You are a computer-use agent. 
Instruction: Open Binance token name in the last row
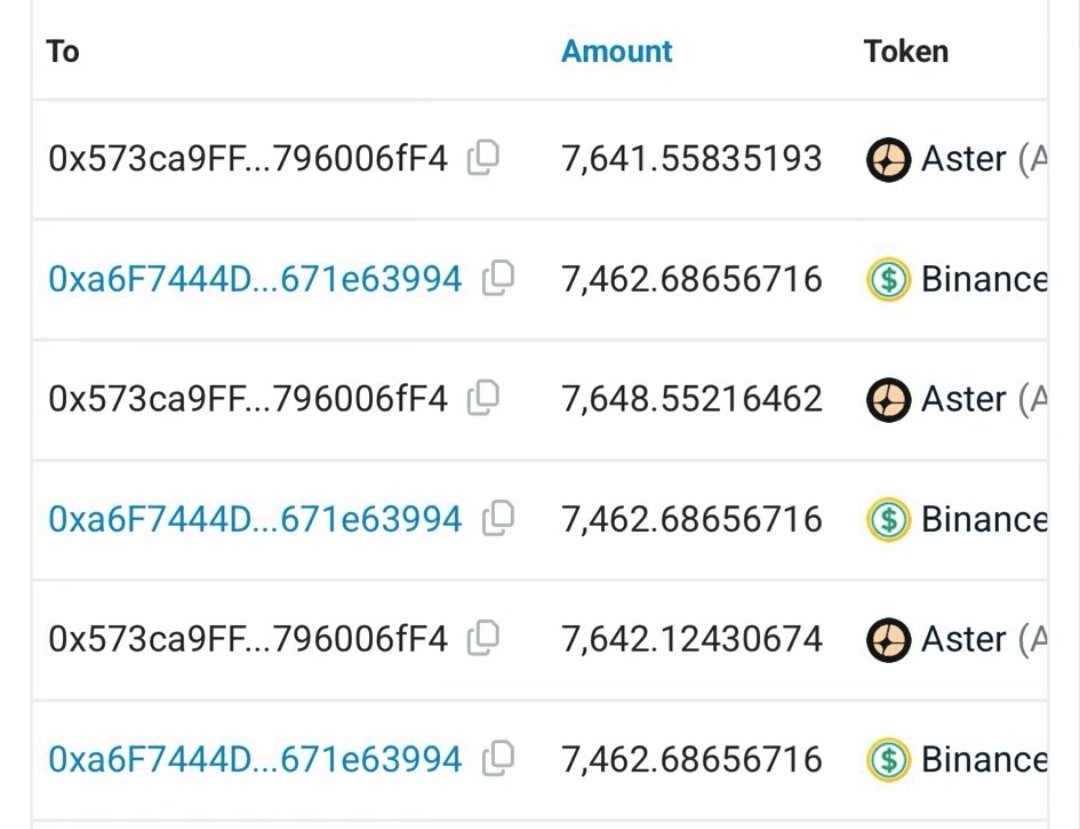click(984, 759)
